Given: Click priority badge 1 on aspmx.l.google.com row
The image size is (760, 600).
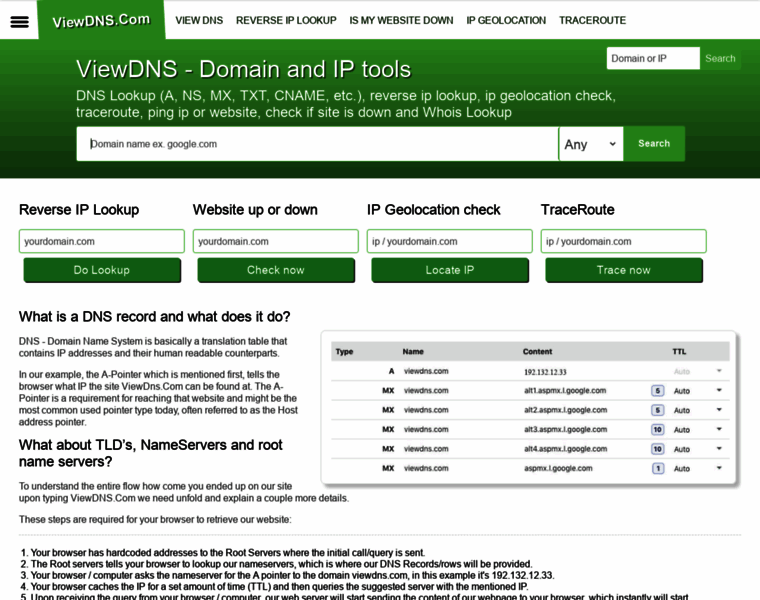Looking at the screenshot, I should point(658,468).
